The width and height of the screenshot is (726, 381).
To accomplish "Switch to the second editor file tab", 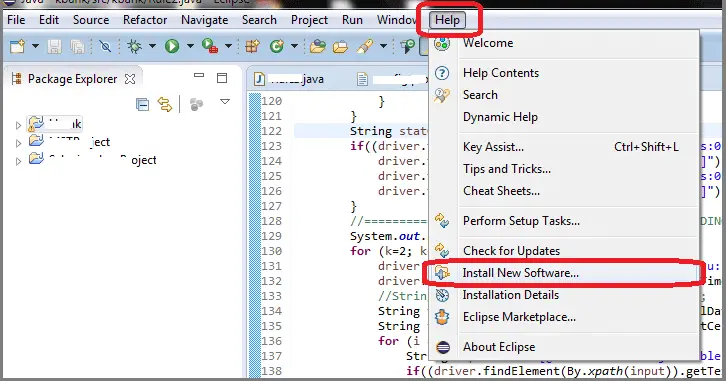I will (392, 79).
